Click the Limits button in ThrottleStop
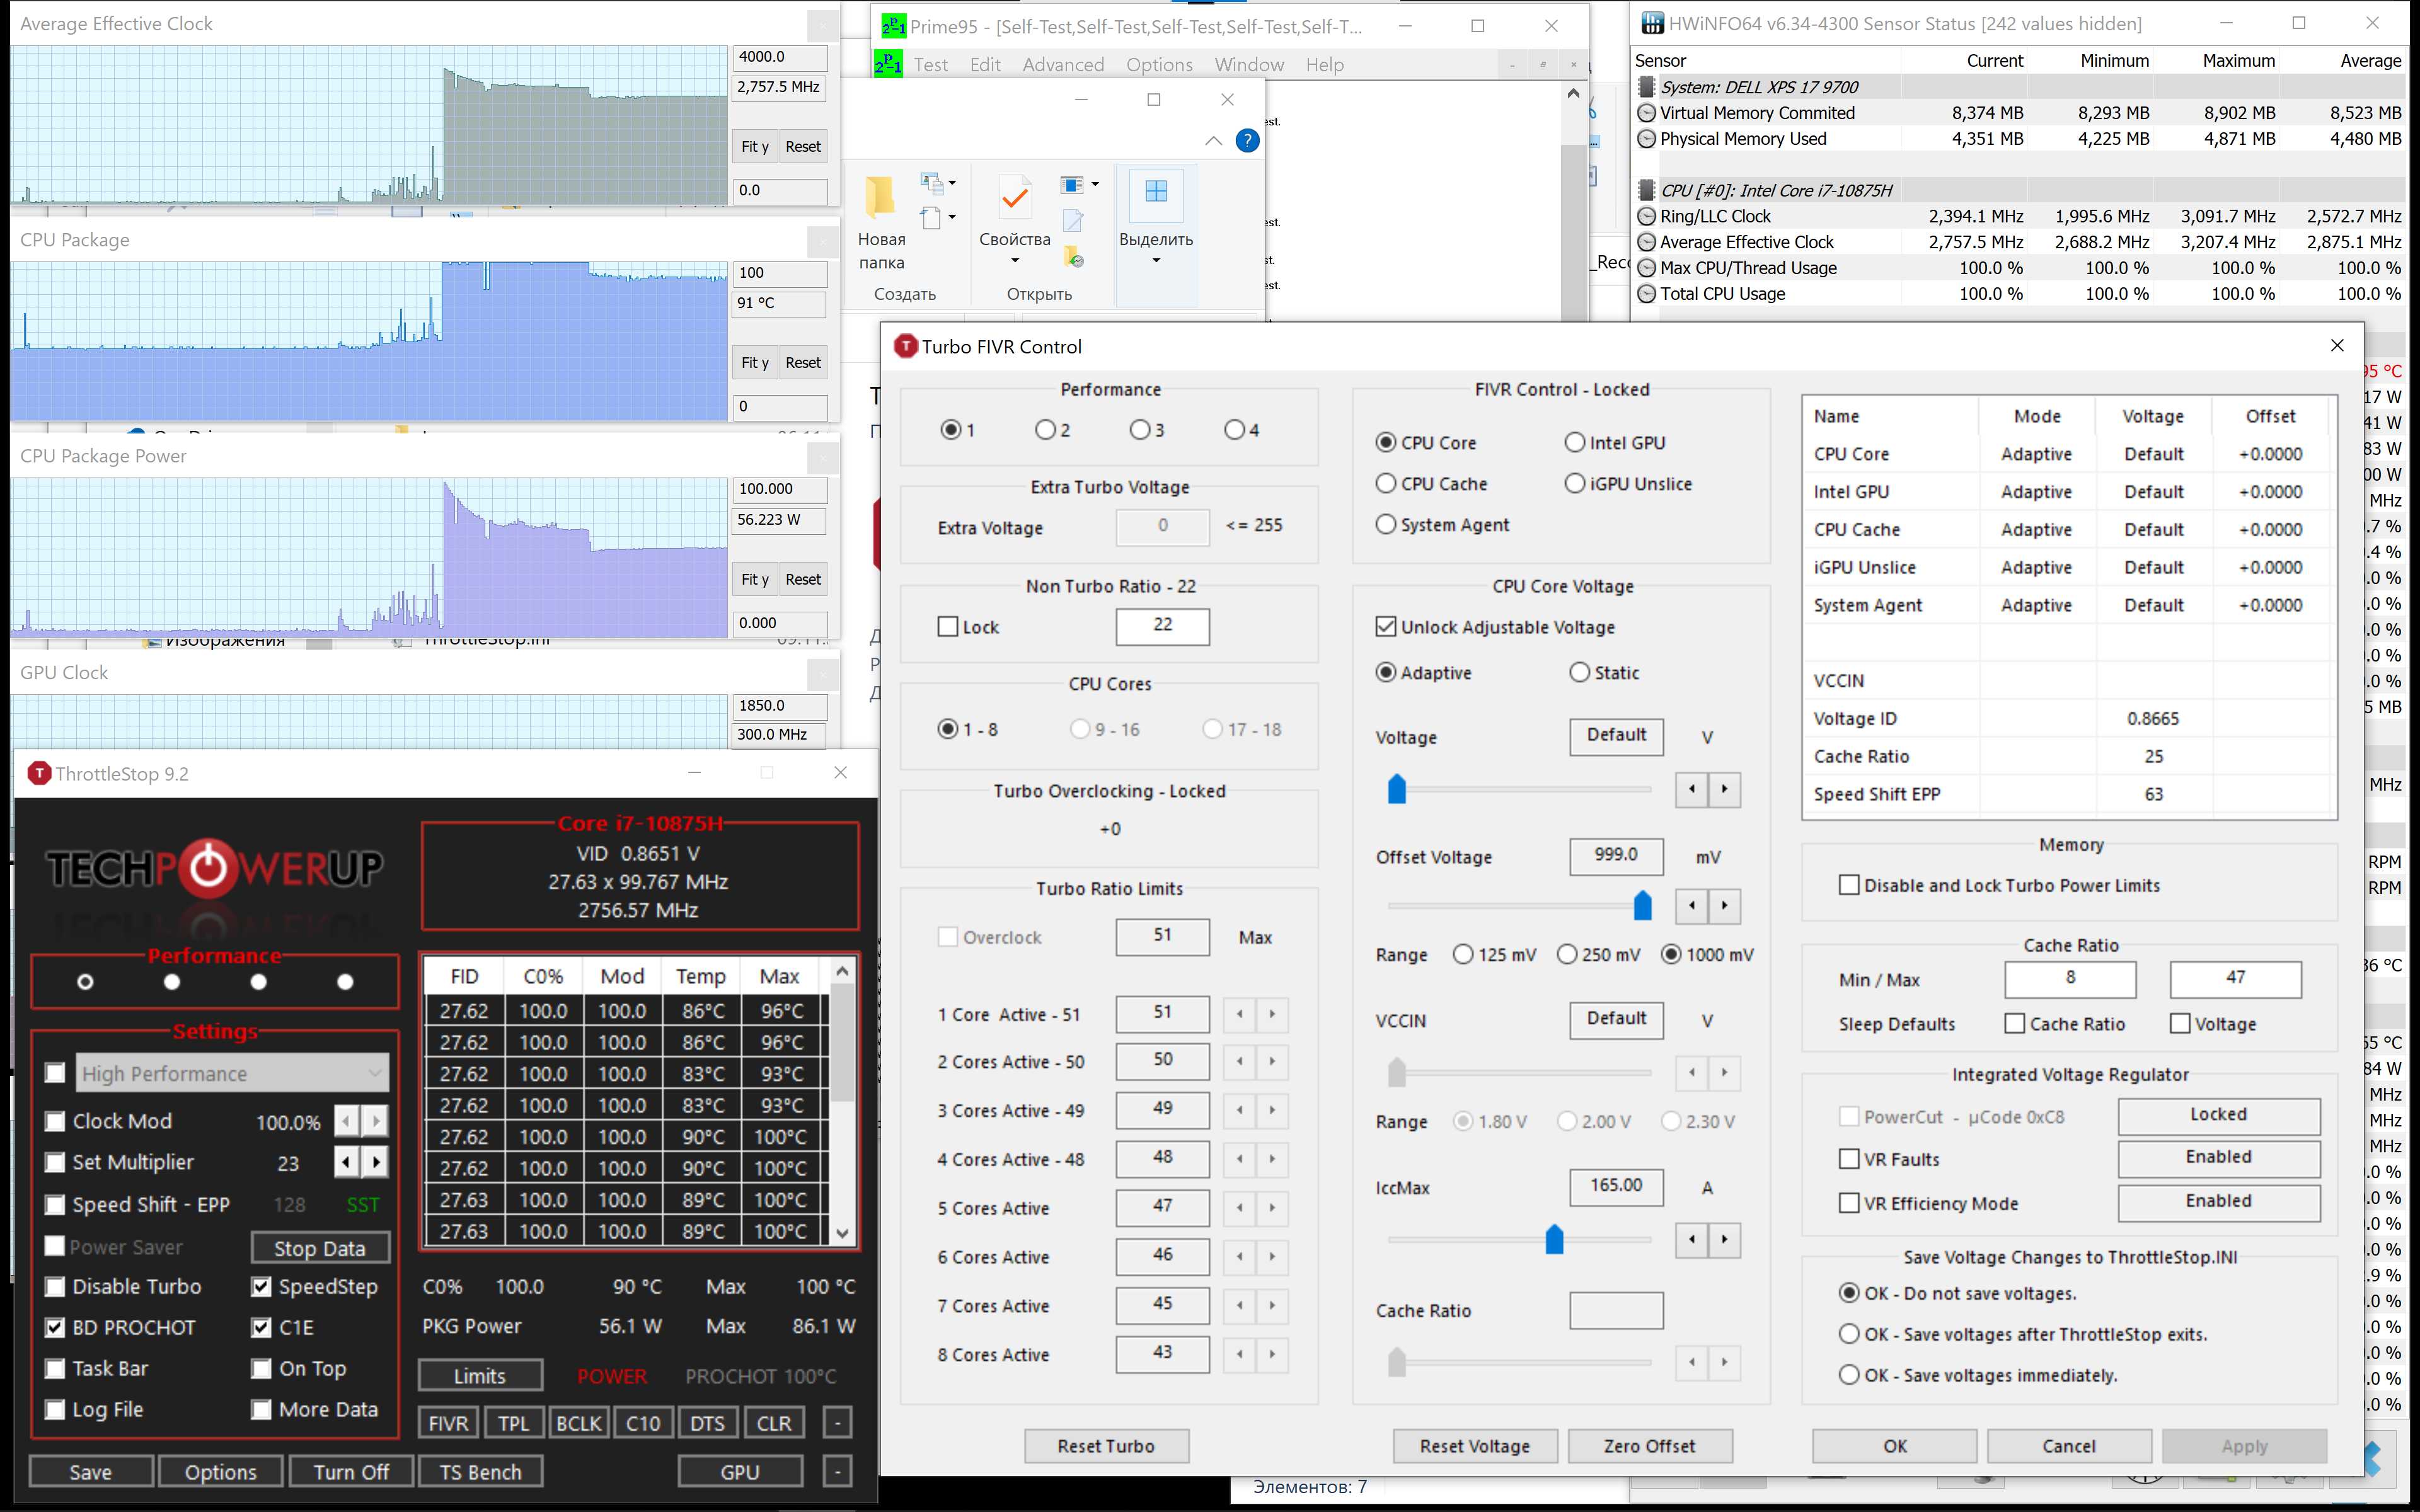Viewport: 2420px width, 1512px height. tap(480, 1376)
